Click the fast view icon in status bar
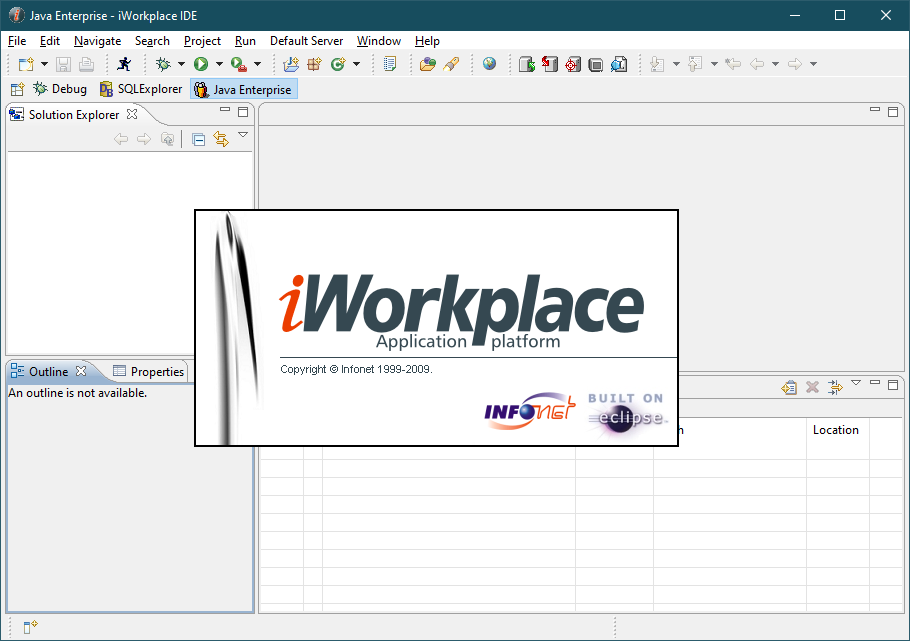Image resolution: width=910 pixels, height=641 pixels. tap(30, 626)
